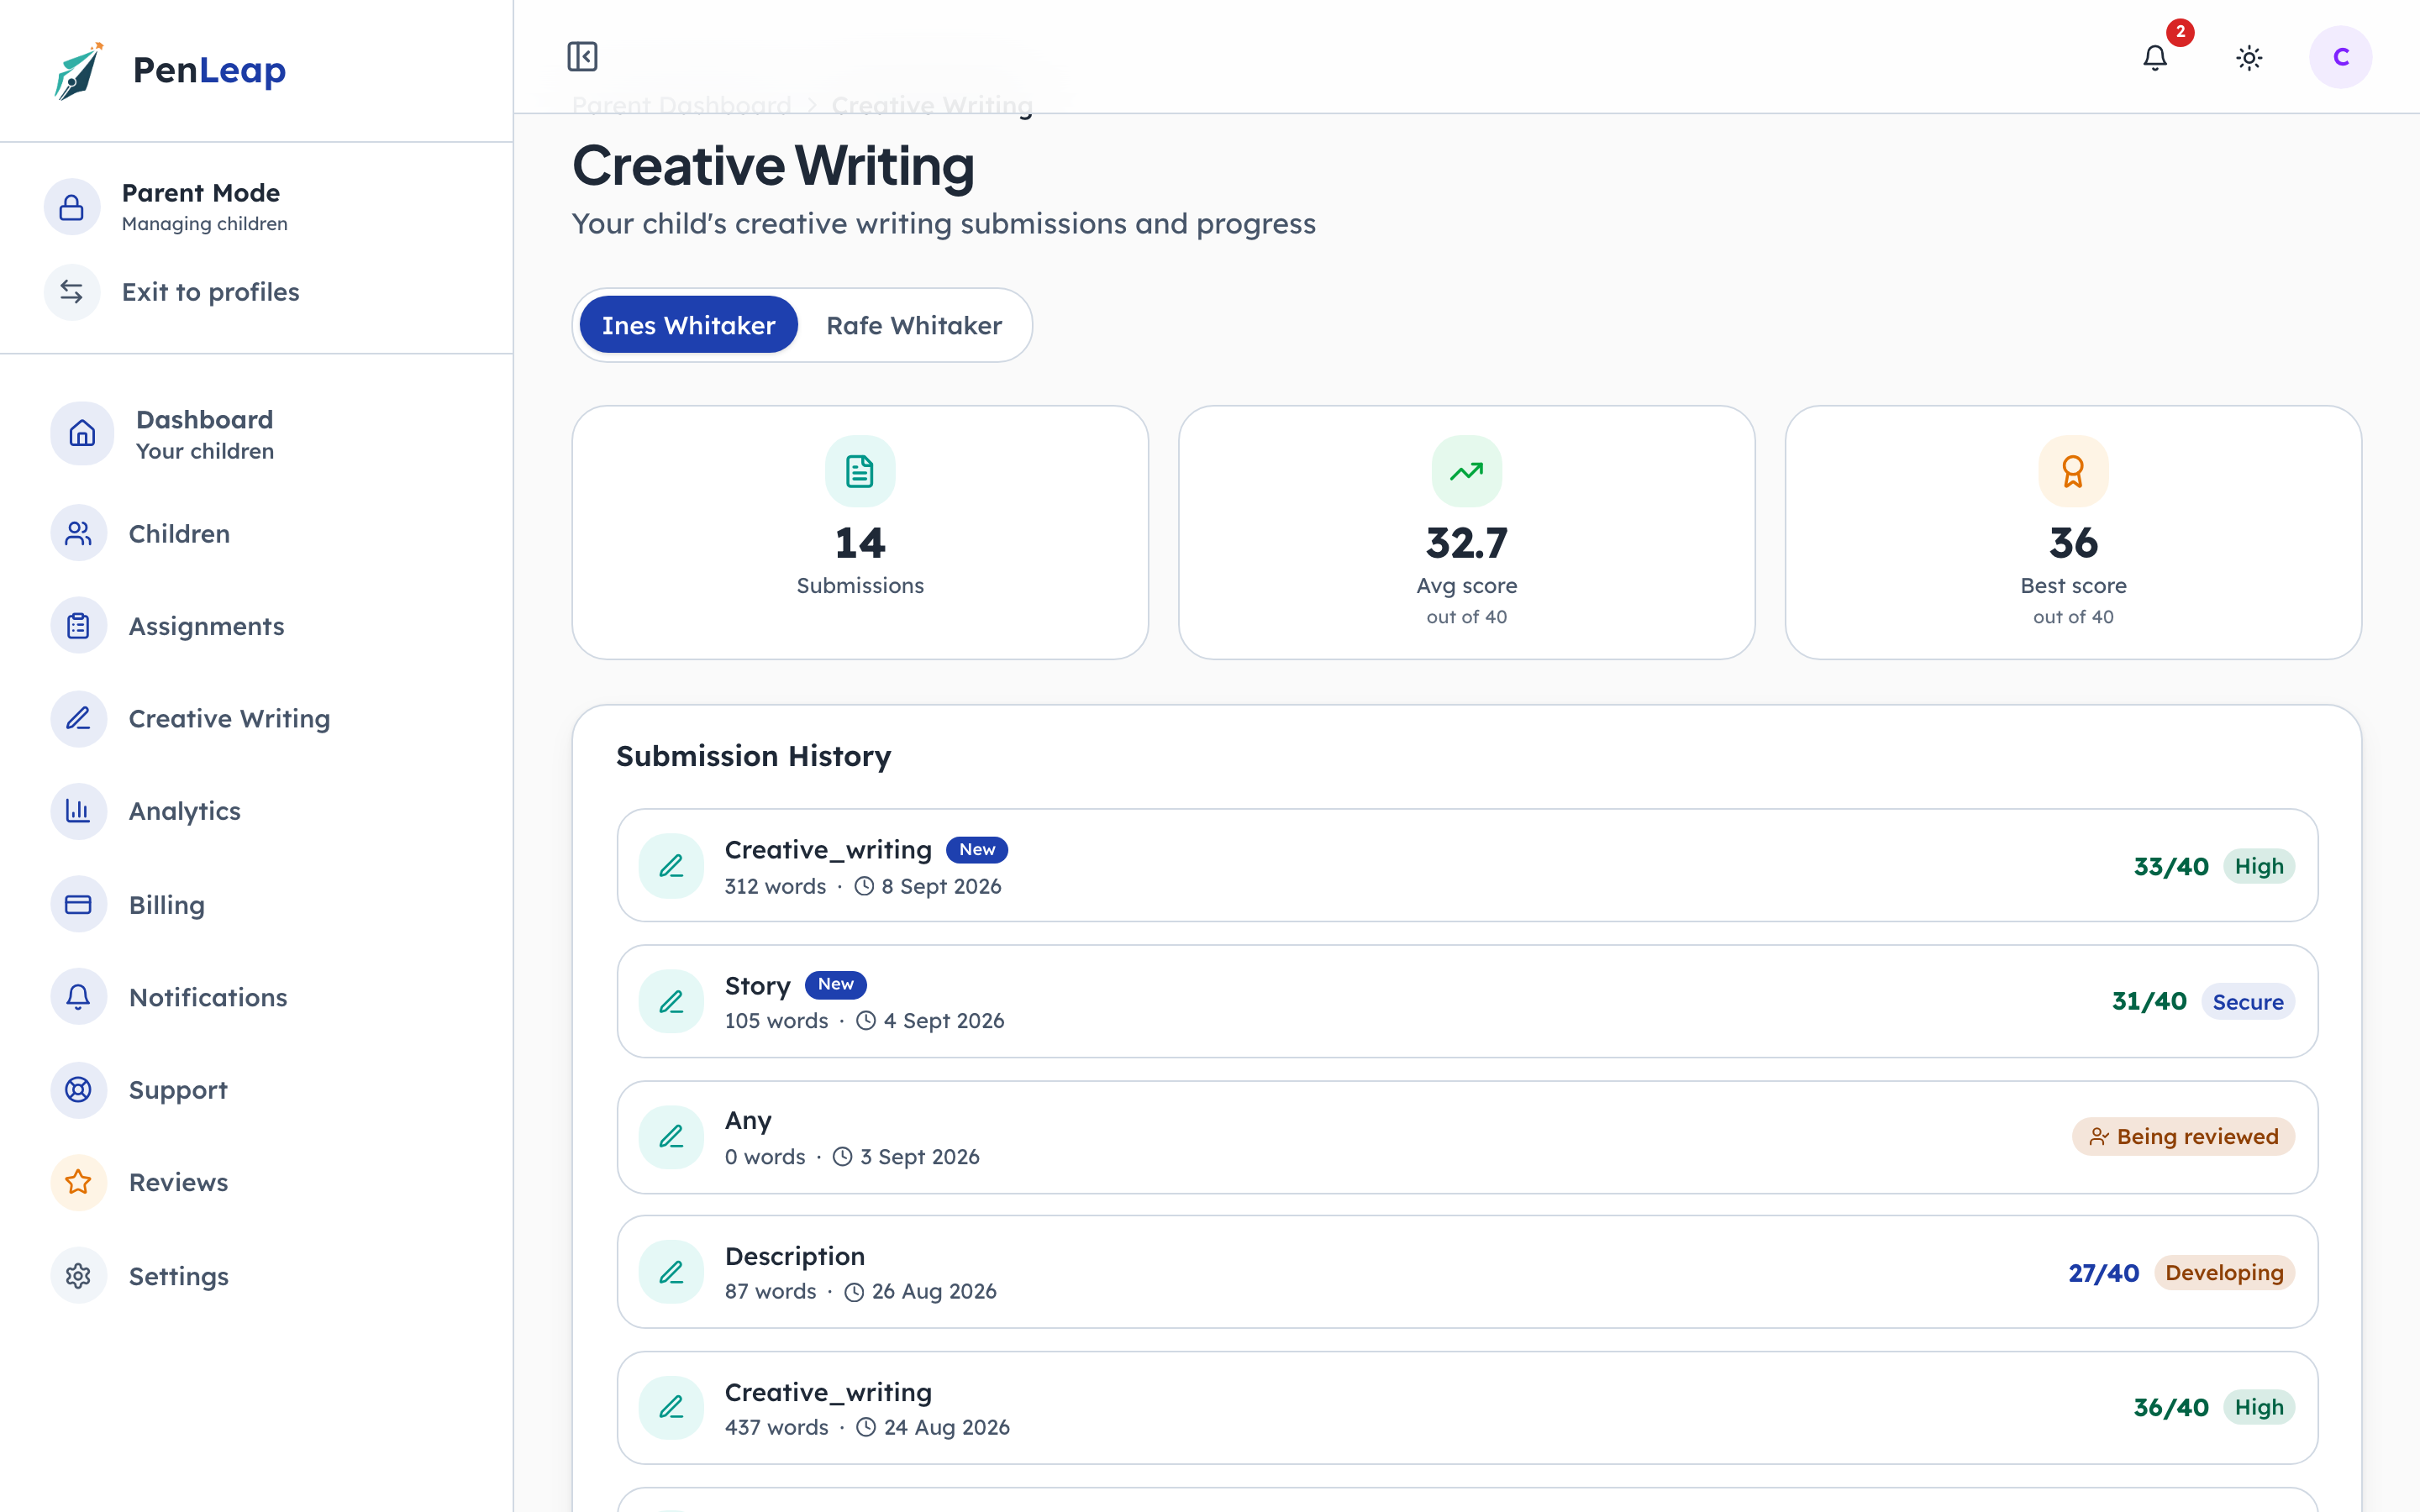This screenshot has height=1512, width=2420.
Task: Click pencil icon on 437 words submission
Action: (x=671, y=1408)
